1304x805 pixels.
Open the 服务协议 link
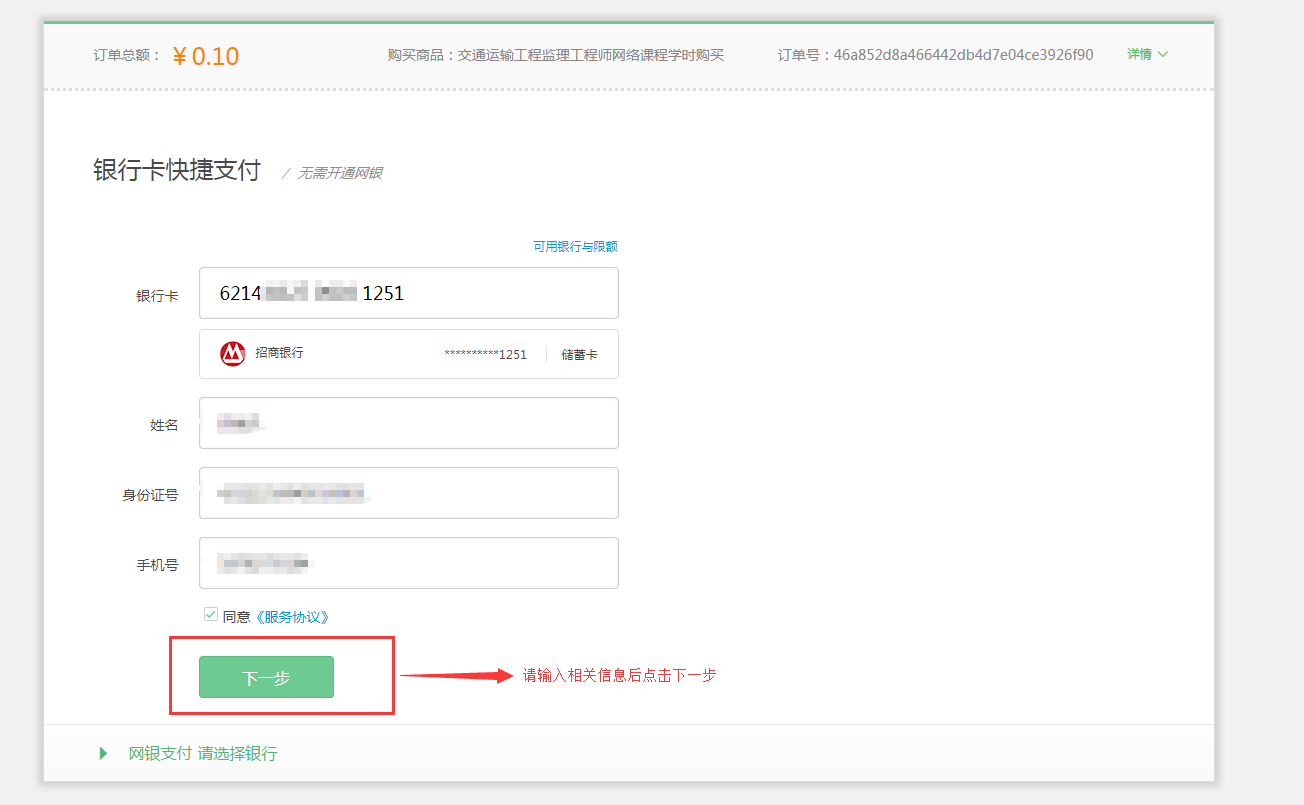[x=292, y=617]
